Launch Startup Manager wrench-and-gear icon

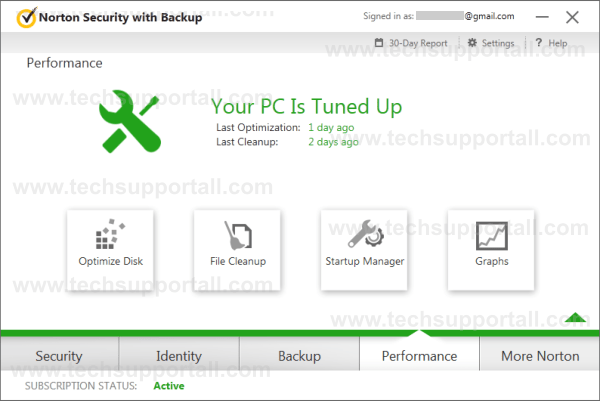pos(365,233)
